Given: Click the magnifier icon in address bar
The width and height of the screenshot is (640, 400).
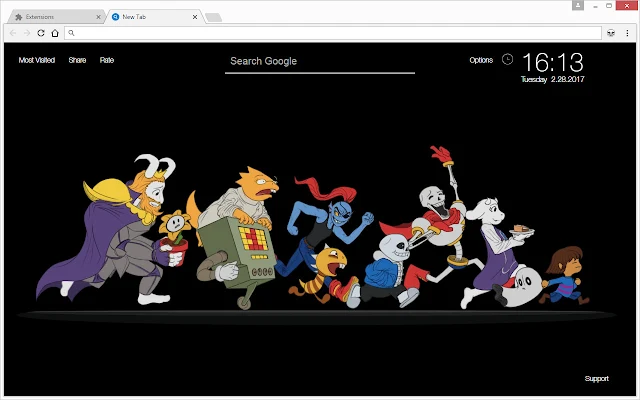Looking at the screenshot, I should coord(71,33).
